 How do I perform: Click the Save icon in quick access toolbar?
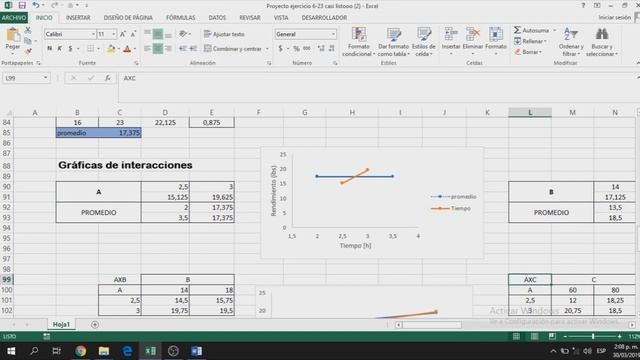point(22,5)
